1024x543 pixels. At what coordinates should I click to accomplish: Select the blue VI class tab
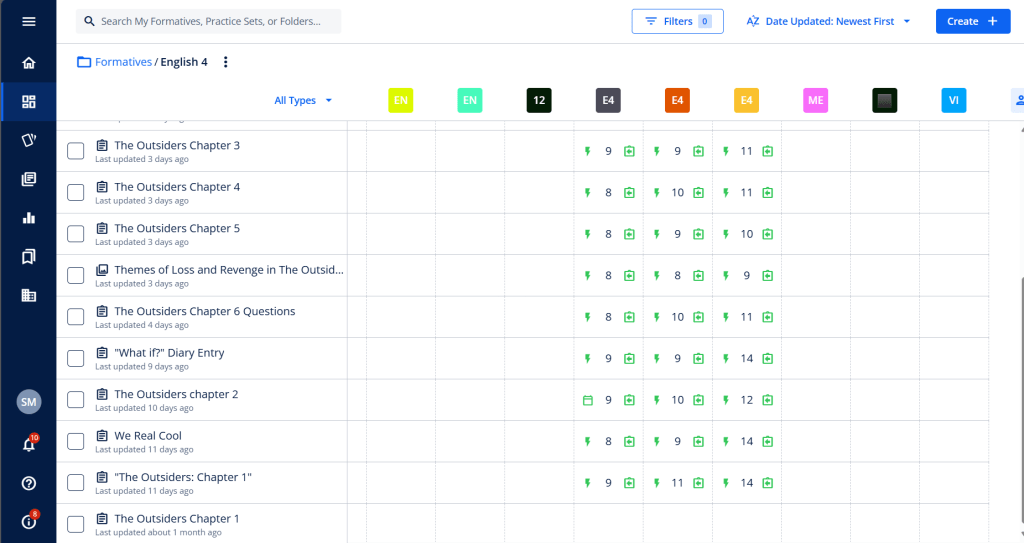(953, 100)
